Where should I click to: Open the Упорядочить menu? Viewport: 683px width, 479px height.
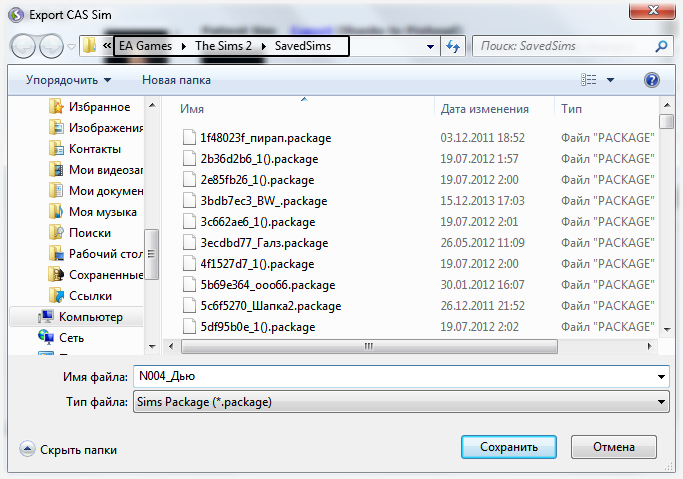coord(68,80)
